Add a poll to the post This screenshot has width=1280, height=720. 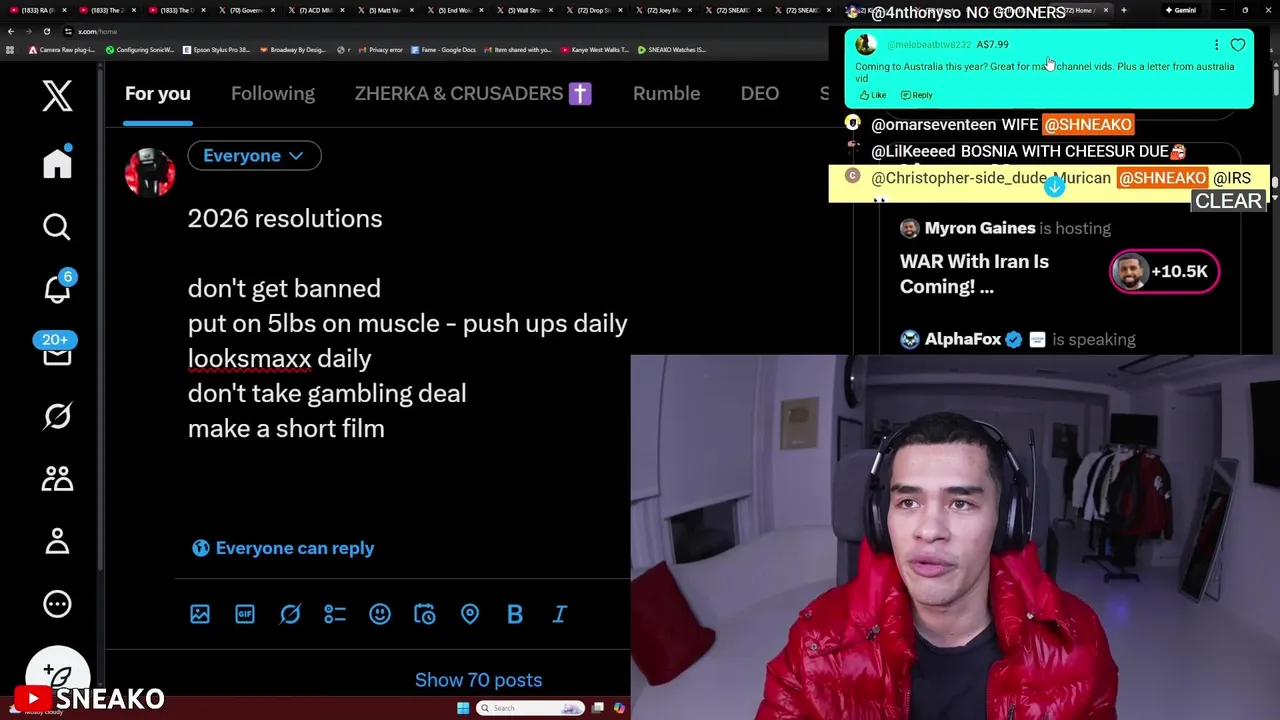(335, 614)
